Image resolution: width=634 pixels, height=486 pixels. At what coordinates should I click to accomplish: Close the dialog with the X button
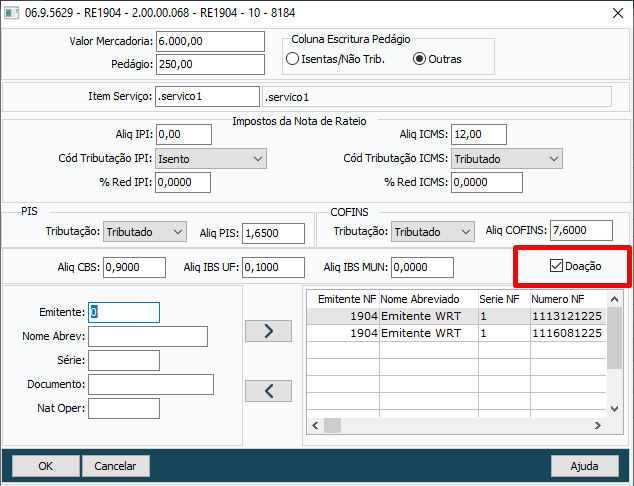point(618,13)
